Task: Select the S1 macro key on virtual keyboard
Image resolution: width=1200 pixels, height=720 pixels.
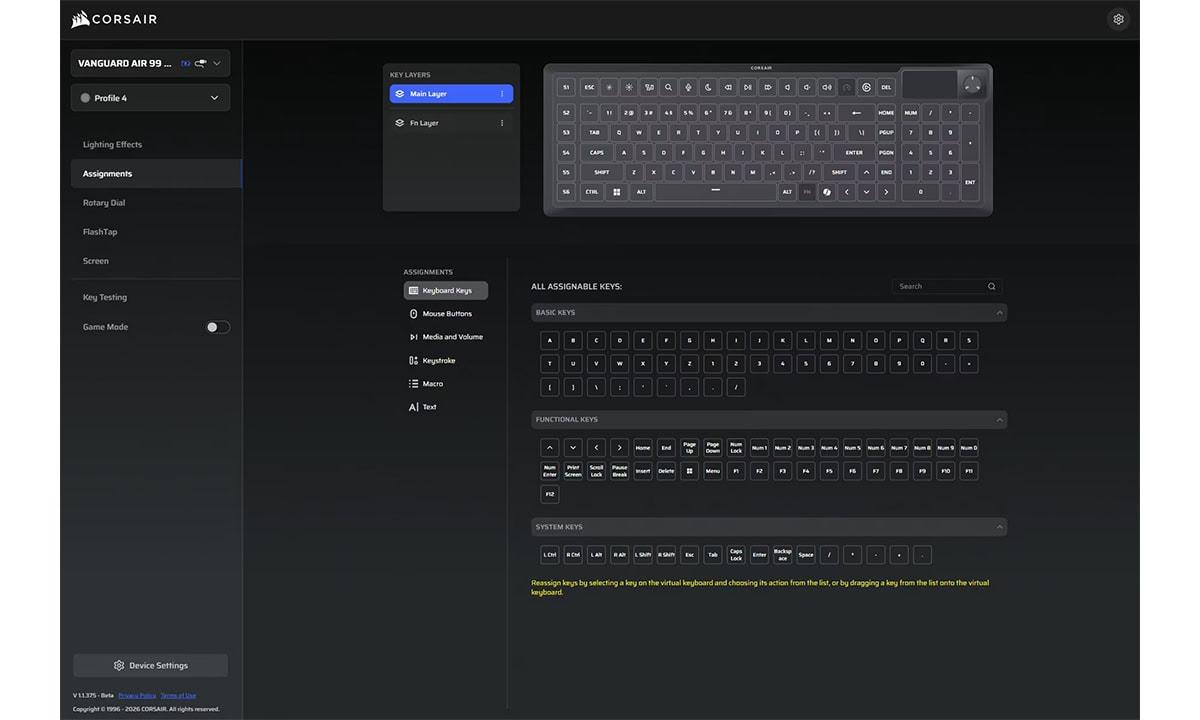Action: pyautogui.click(x=566, y=87)
